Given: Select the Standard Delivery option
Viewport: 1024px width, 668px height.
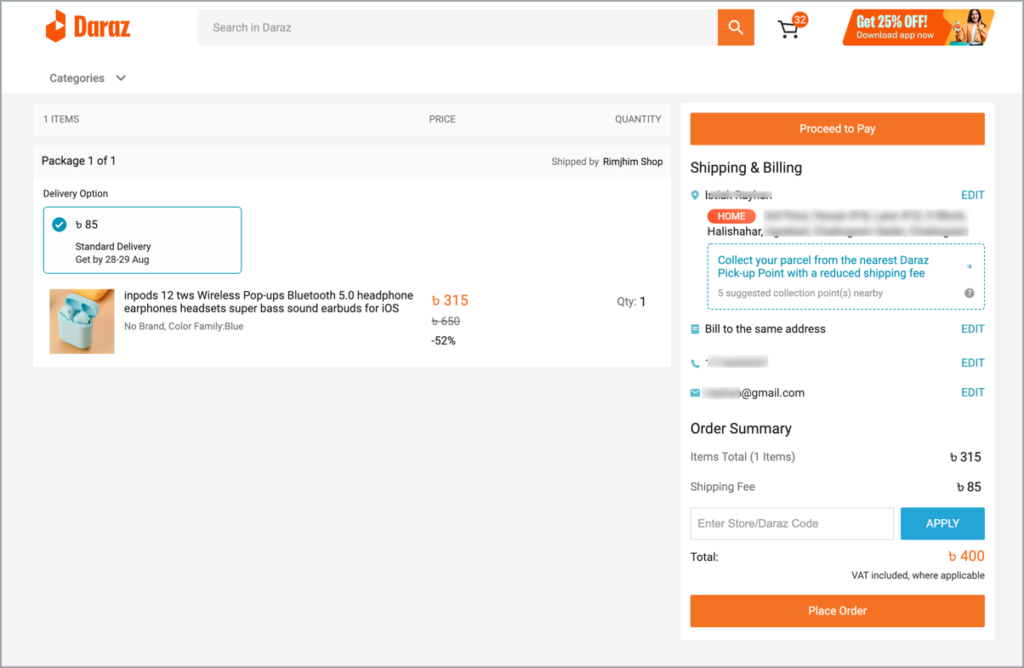Looking at the screenshot, I should pos(141,239).
